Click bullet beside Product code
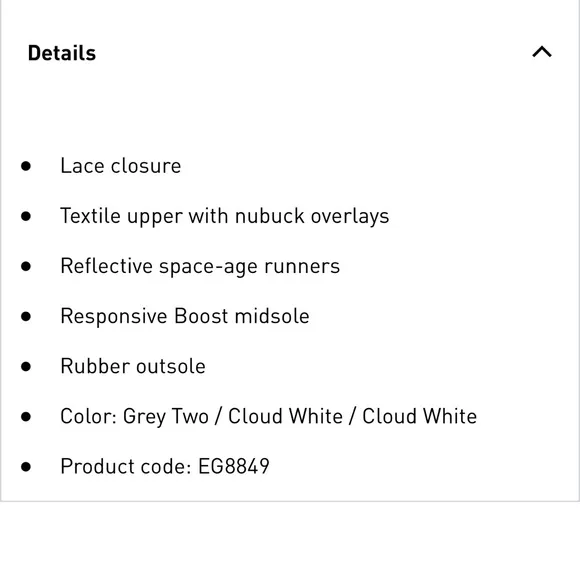580x580 pixels. coord(26,466)
